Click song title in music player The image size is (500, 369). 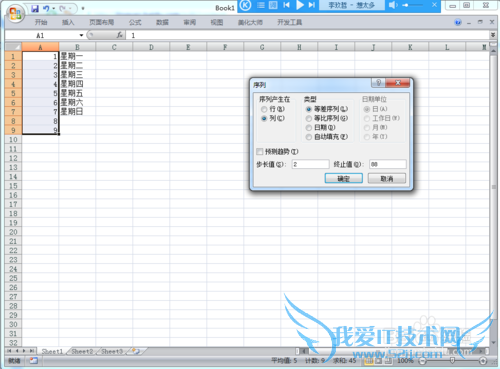(x=352, y=5)
